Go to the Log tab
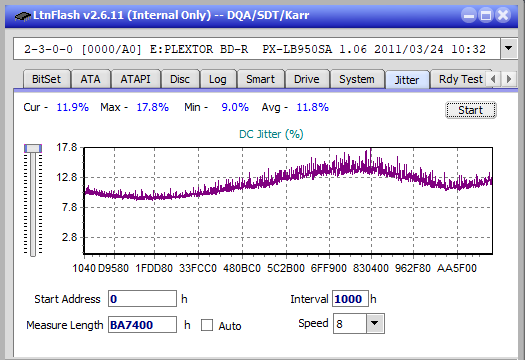Screen dimensions: 525x360 pos(218,79)
